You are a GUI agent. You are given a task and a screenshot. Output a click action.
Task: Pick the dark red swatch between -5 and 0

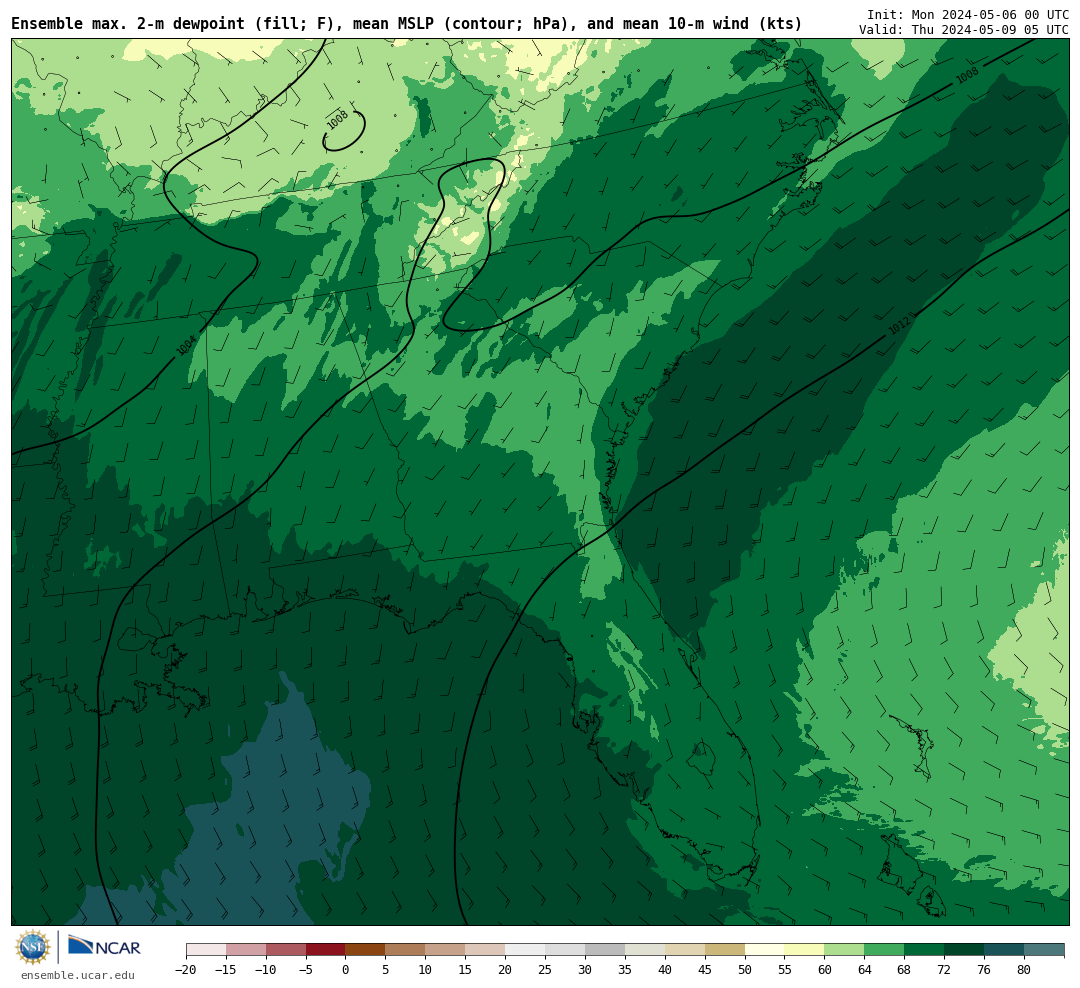[x=324, y=950]
